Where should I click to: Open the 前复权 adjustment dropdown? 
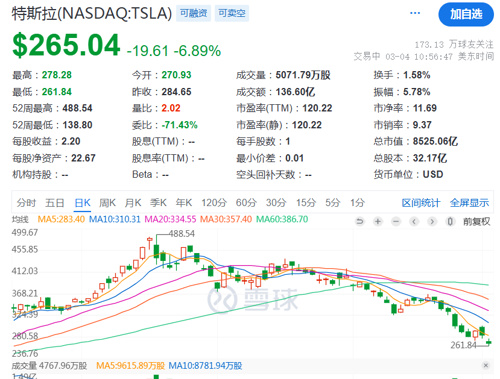pyautogui.click(x=476, y=221)
